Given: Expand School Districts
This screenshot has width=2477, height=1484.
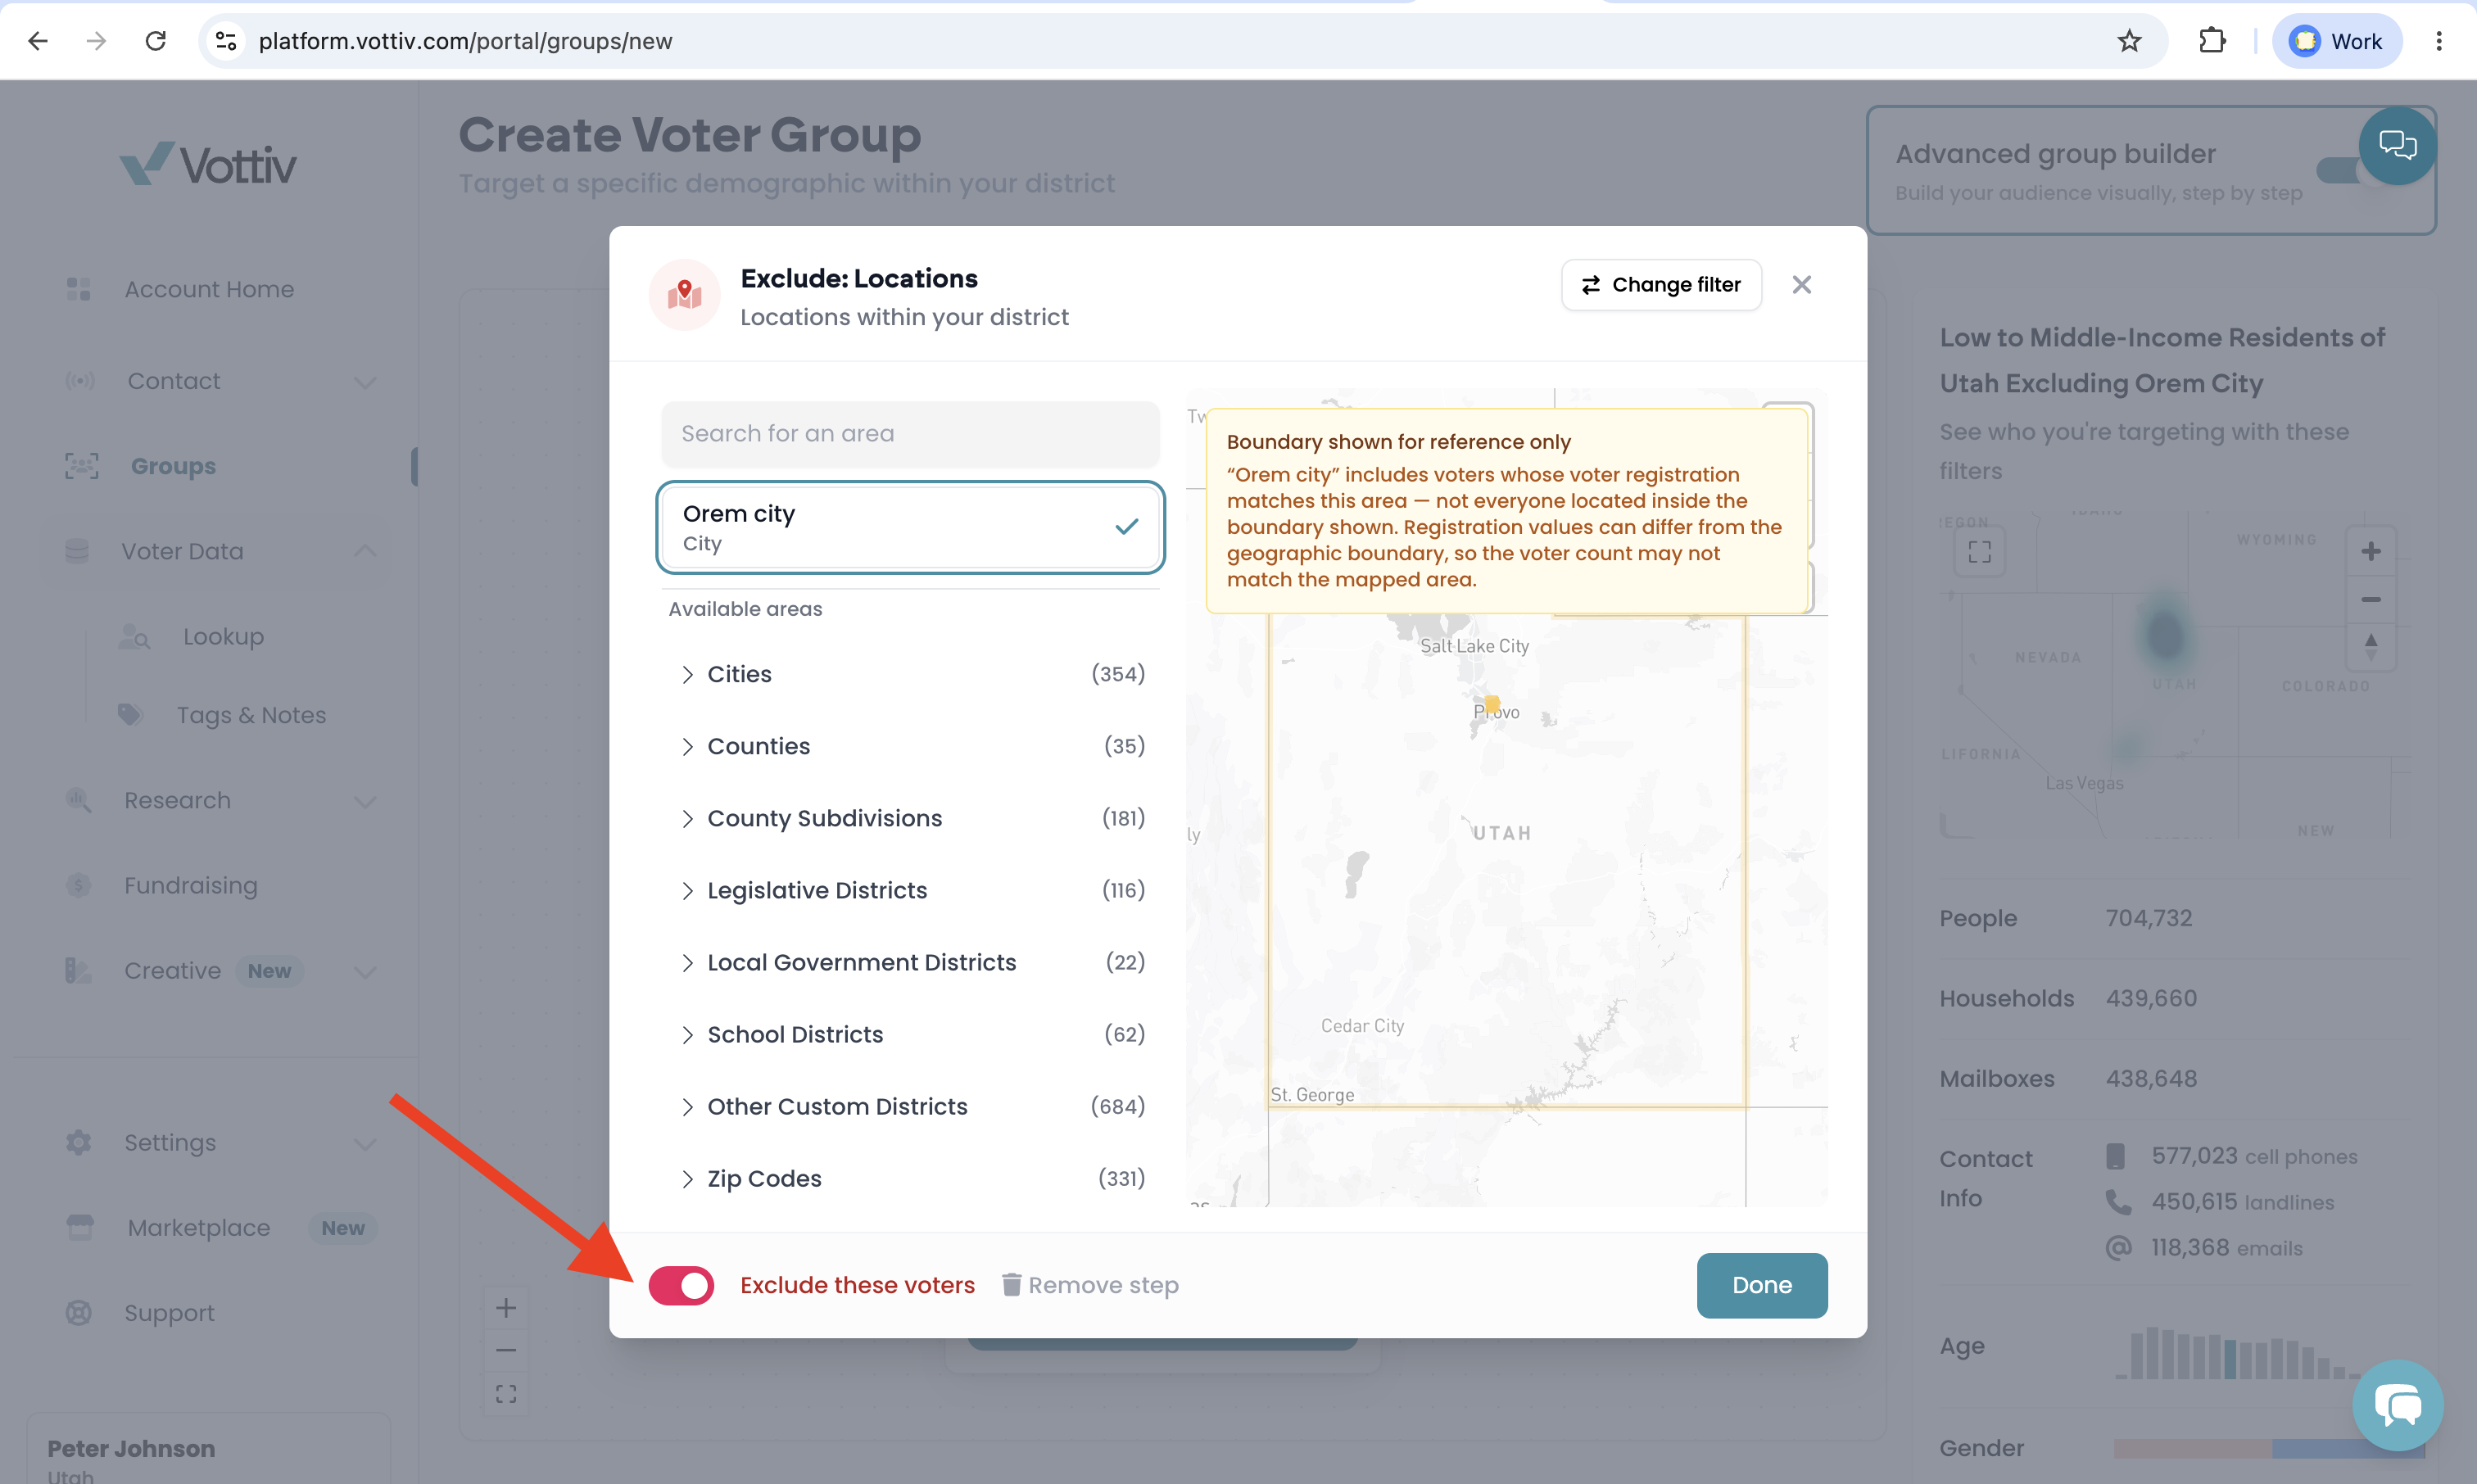Looking at the screenshot, I should tap(910, 1034).
